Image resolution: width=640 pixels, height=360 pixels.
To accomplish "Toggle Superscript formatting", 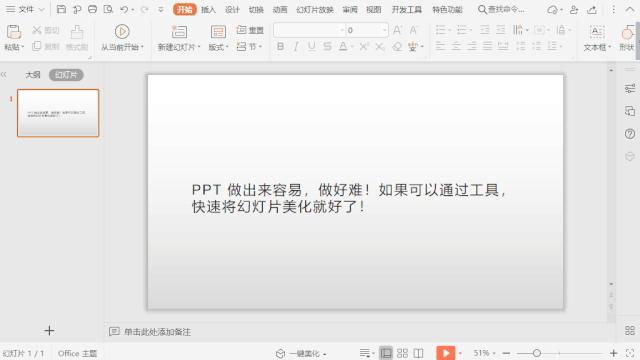I will 363,47.
